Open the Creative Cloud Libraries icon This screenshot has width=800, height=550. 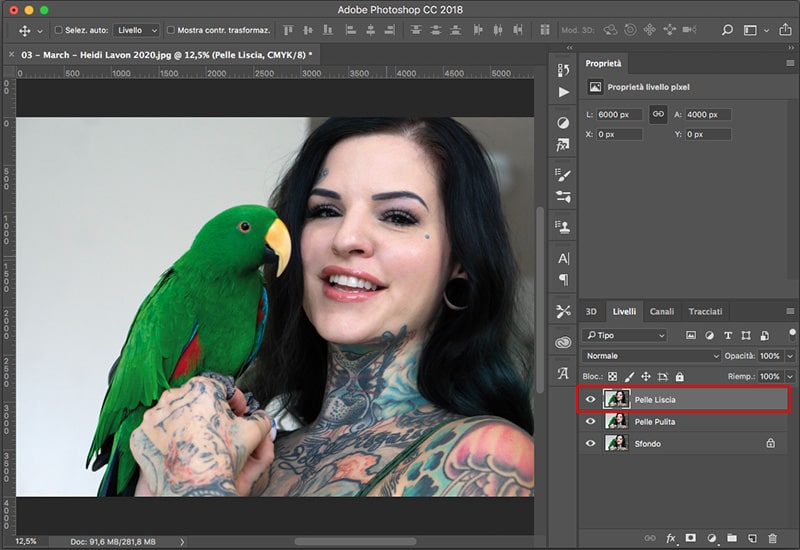pos(563,343)
